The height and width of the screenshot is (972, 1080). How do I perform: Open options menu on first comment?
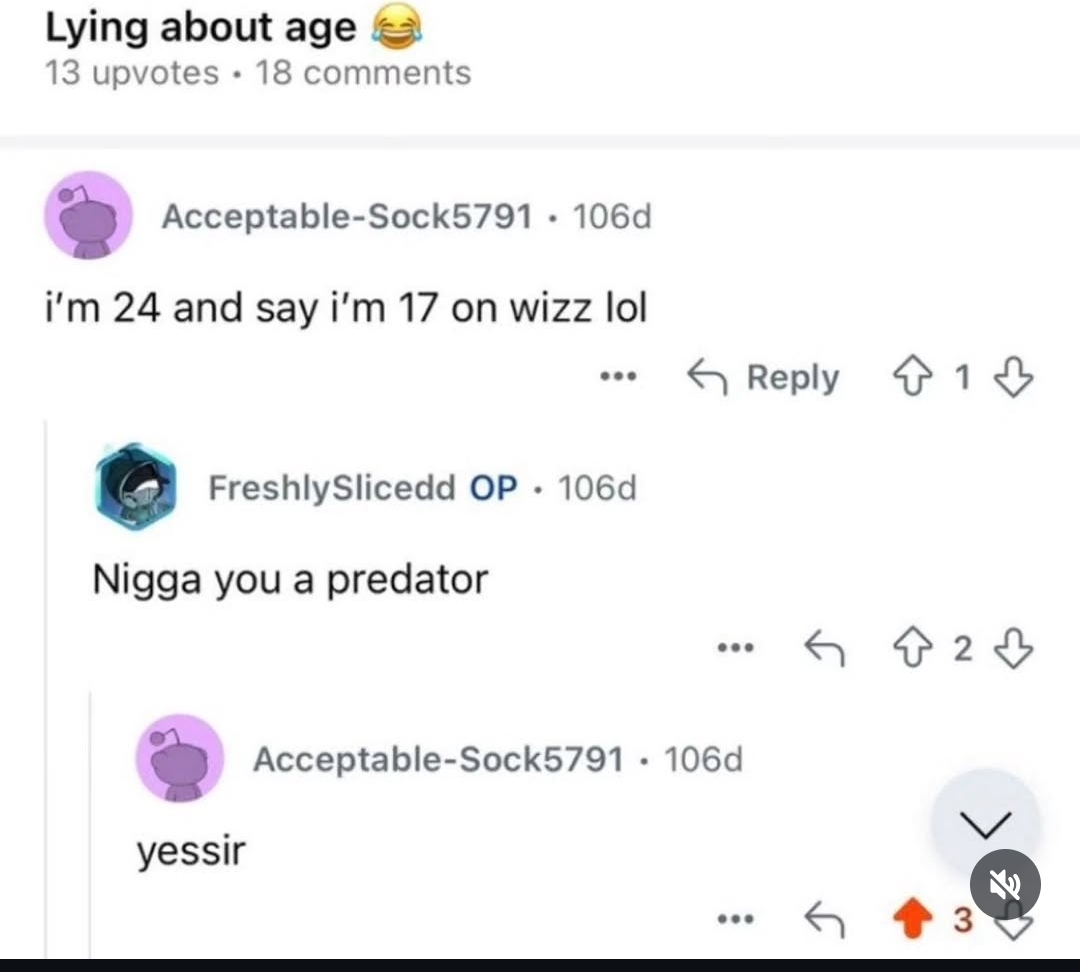click(618, 377)
